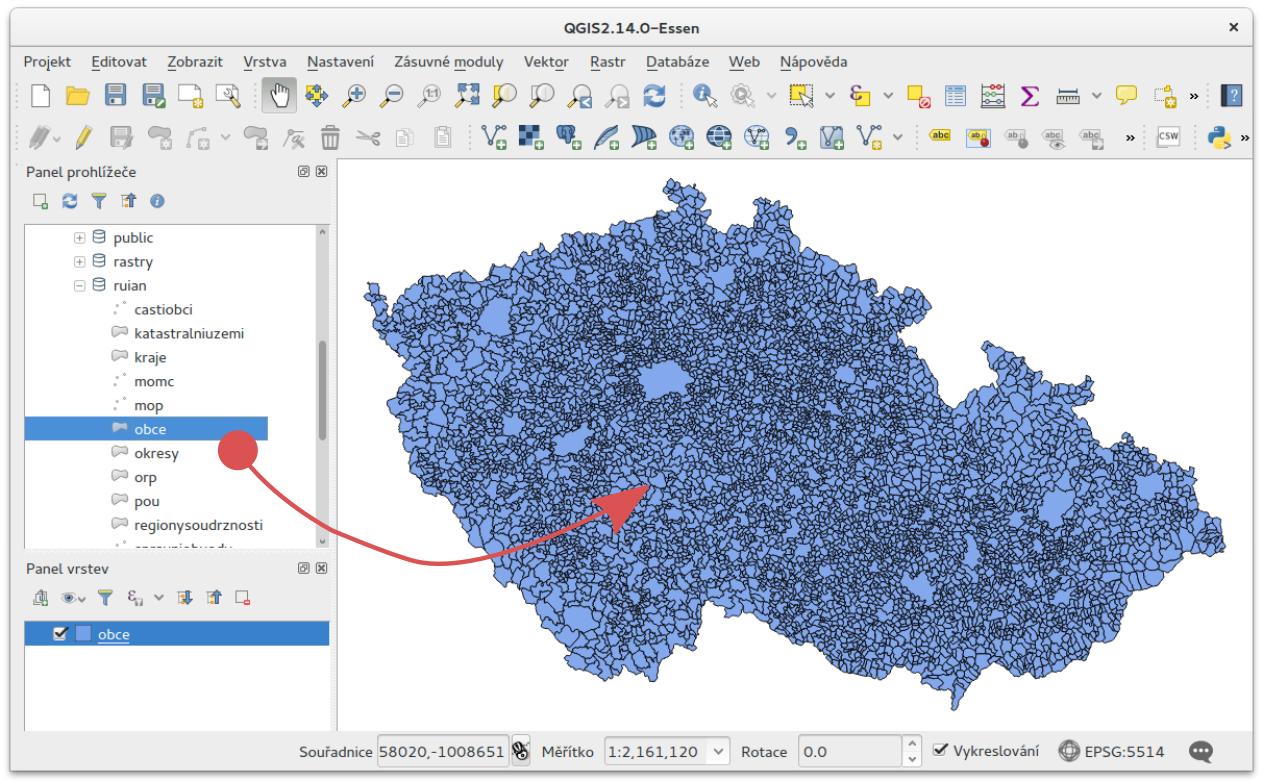Expand the rastry schema node
This screenshot has width=1263, height=781.
(79, 262)
